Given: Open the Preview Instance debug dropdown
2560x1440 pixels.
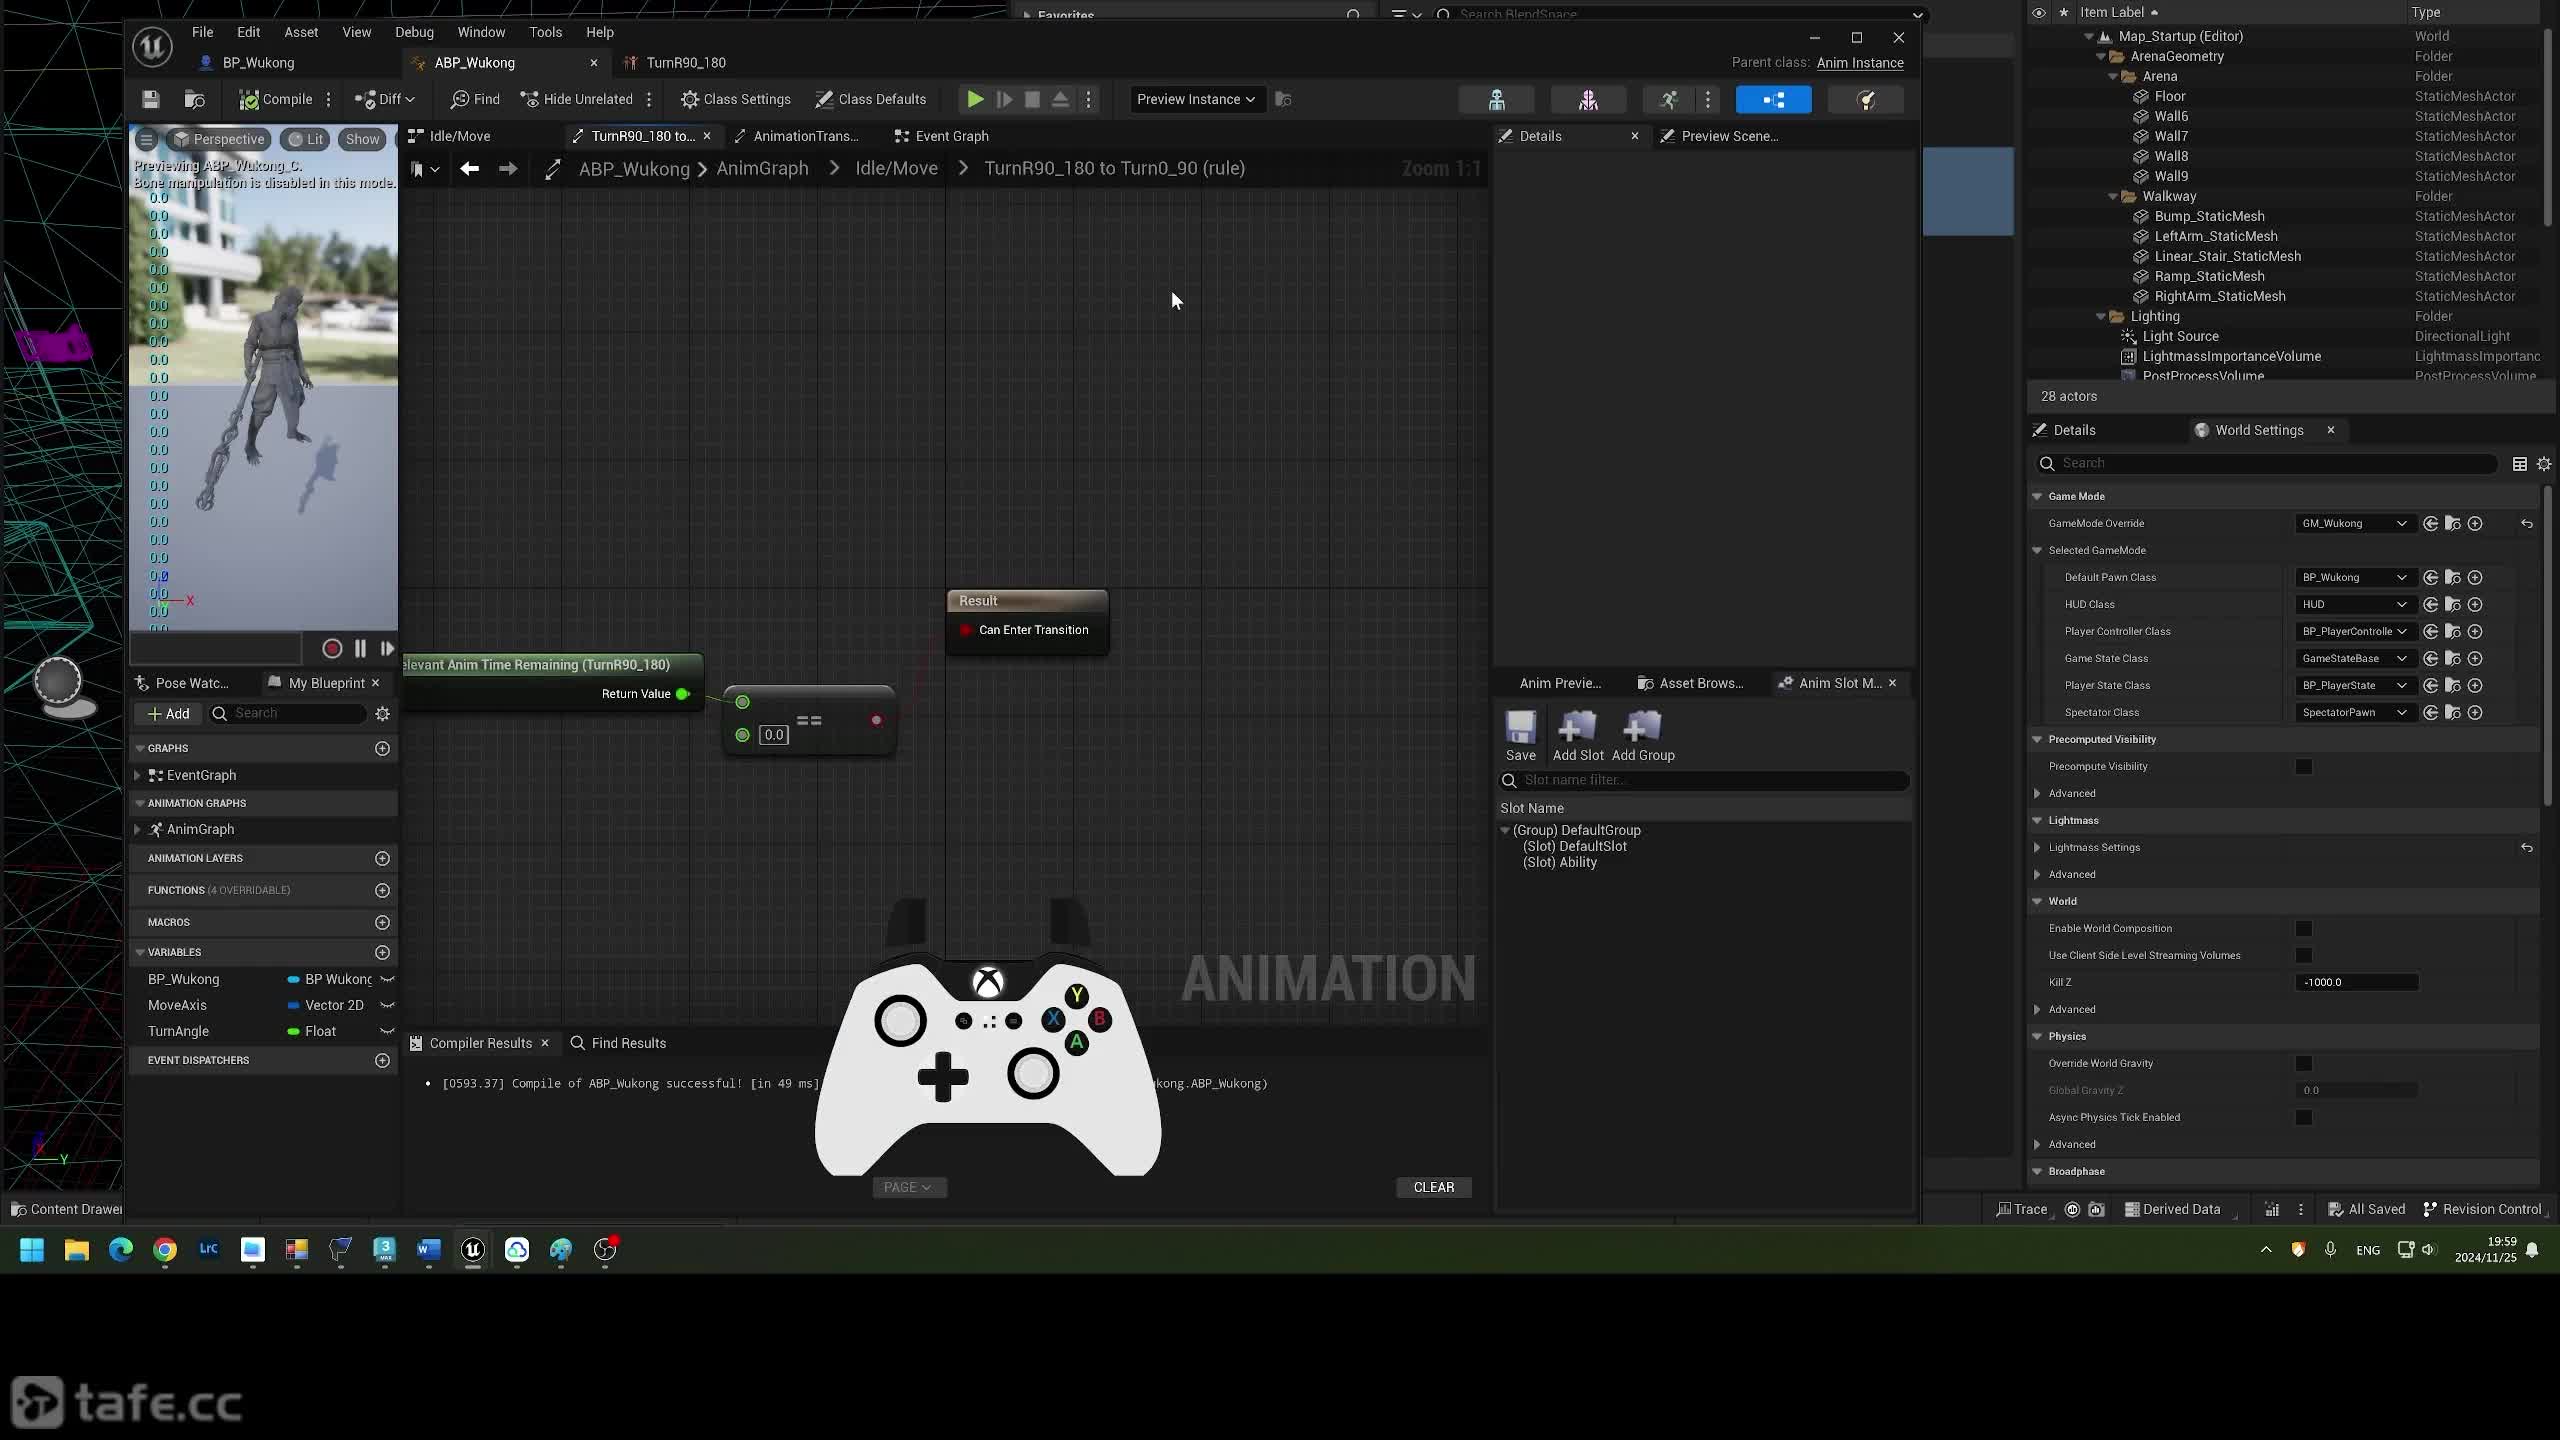Looking at the screenshot, I should click(x=1195, y=99).
